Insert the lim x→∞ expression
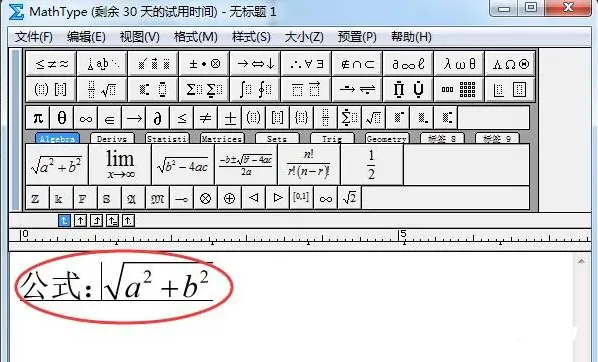The image size is (598, 362). tap(120, 165)
